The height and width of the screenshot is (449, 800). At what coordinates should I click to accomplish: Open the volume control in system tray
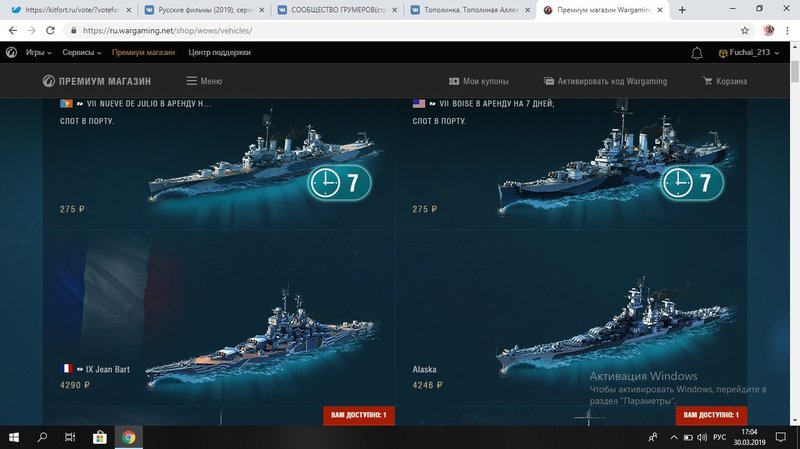coord(702,437)
